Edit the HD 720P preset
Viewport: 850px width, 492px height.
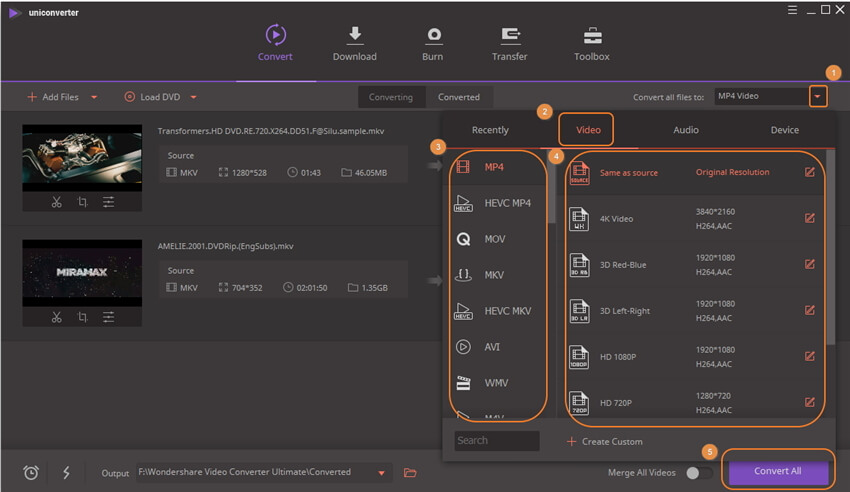click(x=809, y=402)
